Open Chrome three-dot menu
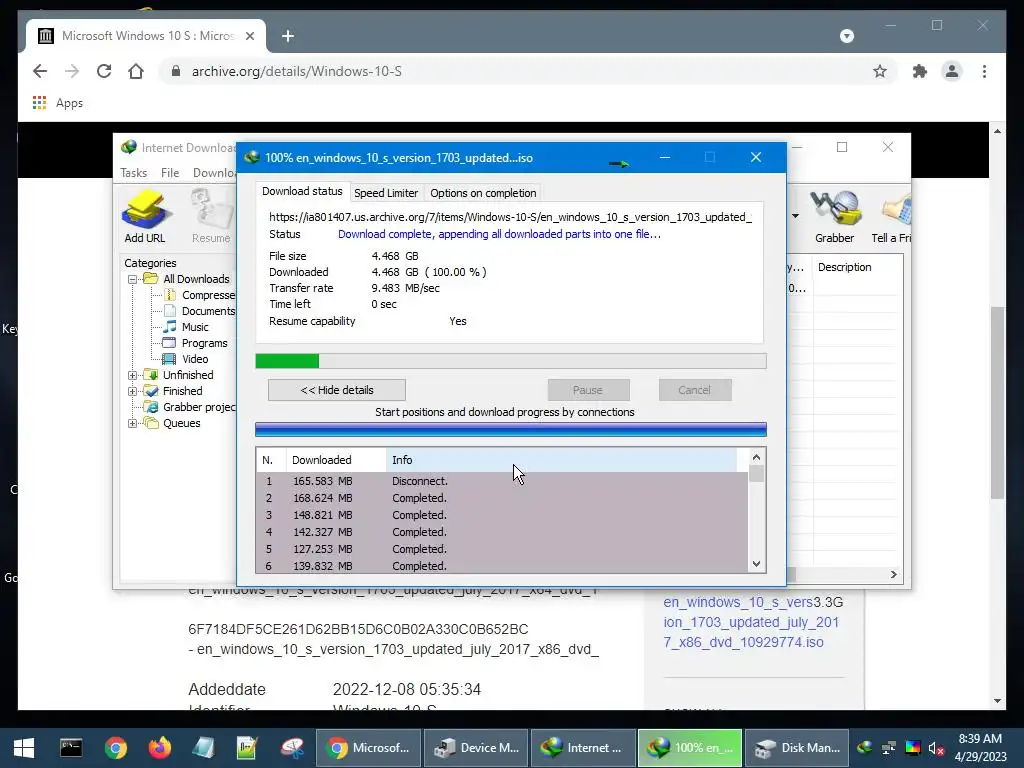This screenshot has width=1024, height=768. click(984, 71)
